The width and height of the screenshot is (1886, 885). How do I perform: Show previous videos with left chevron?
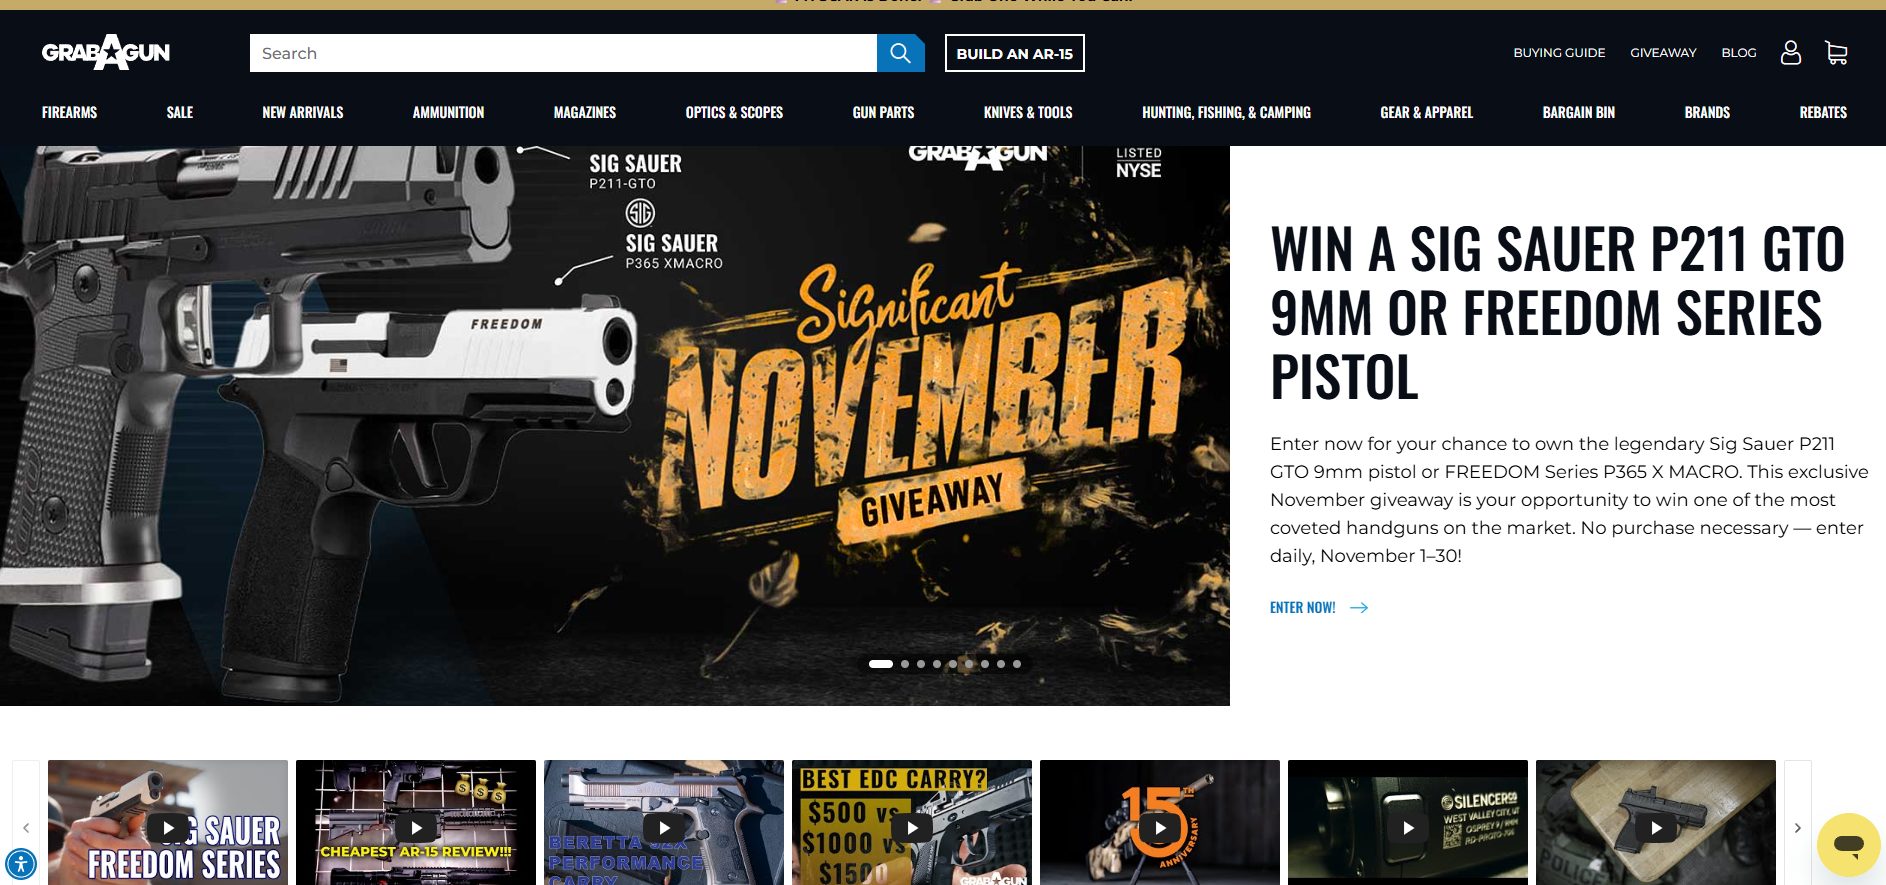coord(26,827)
